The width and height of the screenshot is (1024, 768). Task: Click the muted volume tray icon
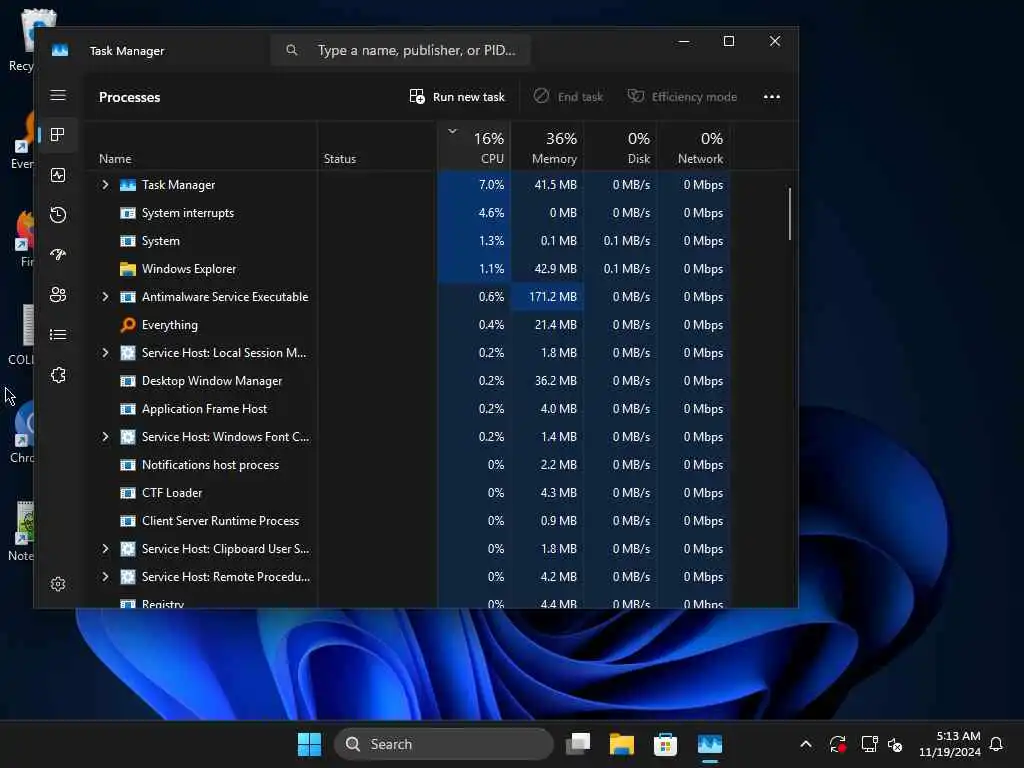coord(895,744)
